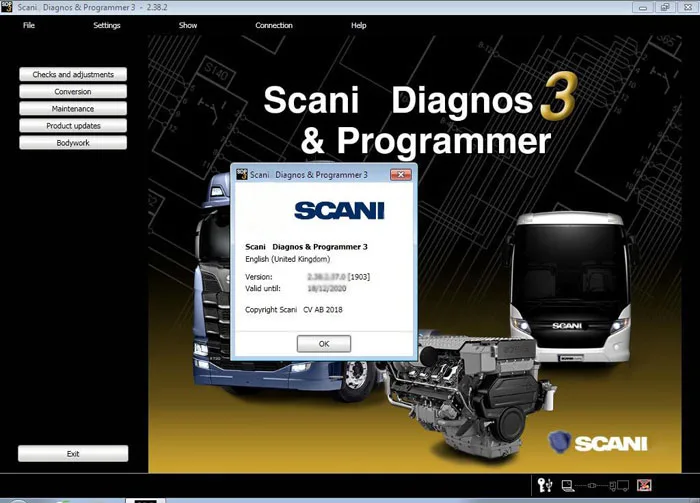
Task: Open the Show menu
Action: [x=188, y=25]
